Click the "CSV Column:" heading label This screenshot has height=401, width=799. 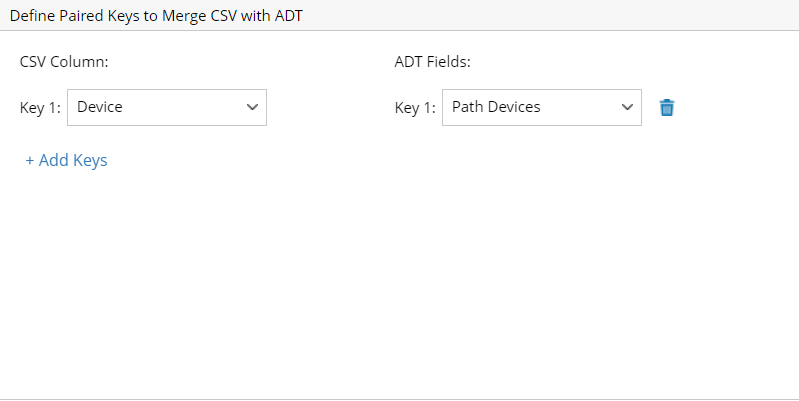pyautogui.click(x=64, y=62)
